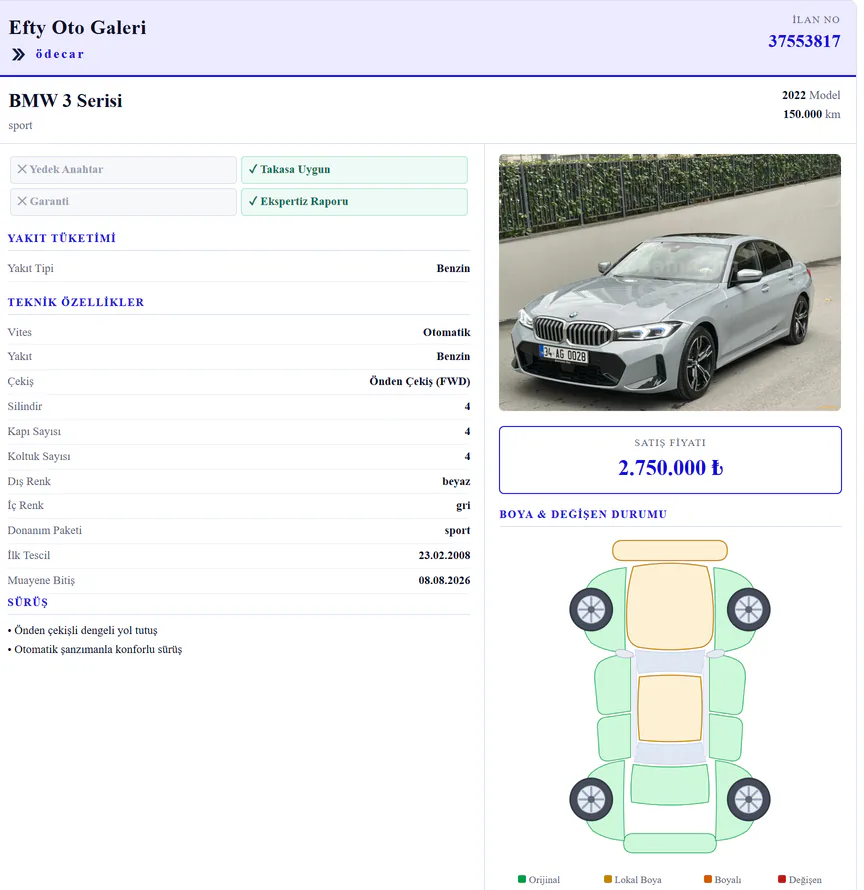This screenshot has width=864, height=890.
Task: Click the double-chevron ödecar logo icon
Action: pos(19,54)
